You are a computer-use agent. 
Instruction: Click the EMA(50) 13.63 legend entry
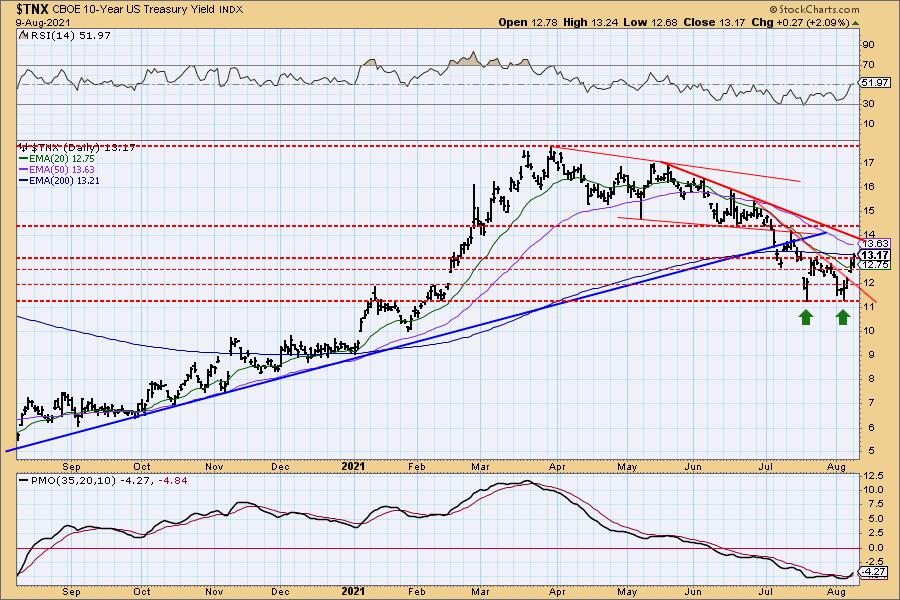click(x=57, y=169)
